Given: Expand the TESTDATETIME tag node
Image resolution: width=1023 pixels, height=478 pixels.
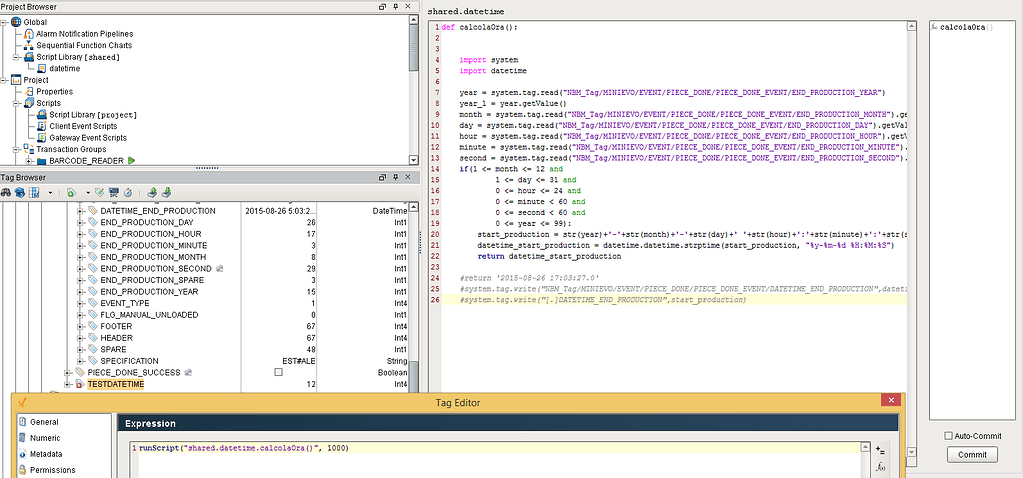Looking at the screenshot, I should (68, 384).
